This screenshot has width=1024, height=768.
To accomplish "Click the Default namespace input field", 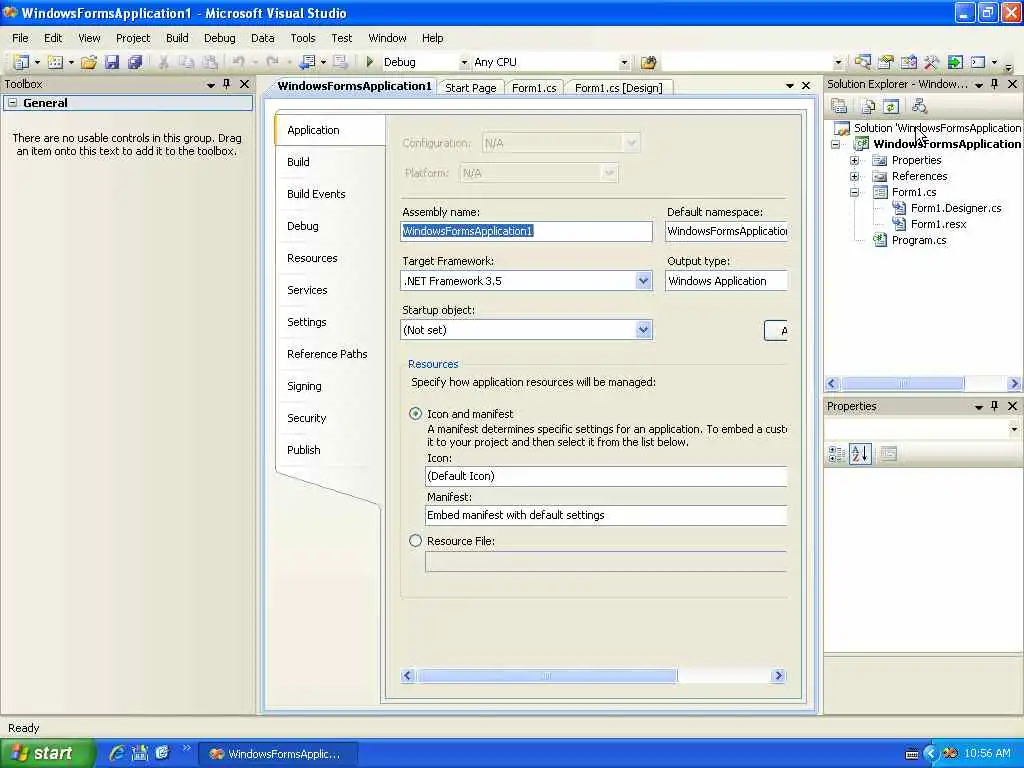I will pyautogui.click(x=726, y=231).
